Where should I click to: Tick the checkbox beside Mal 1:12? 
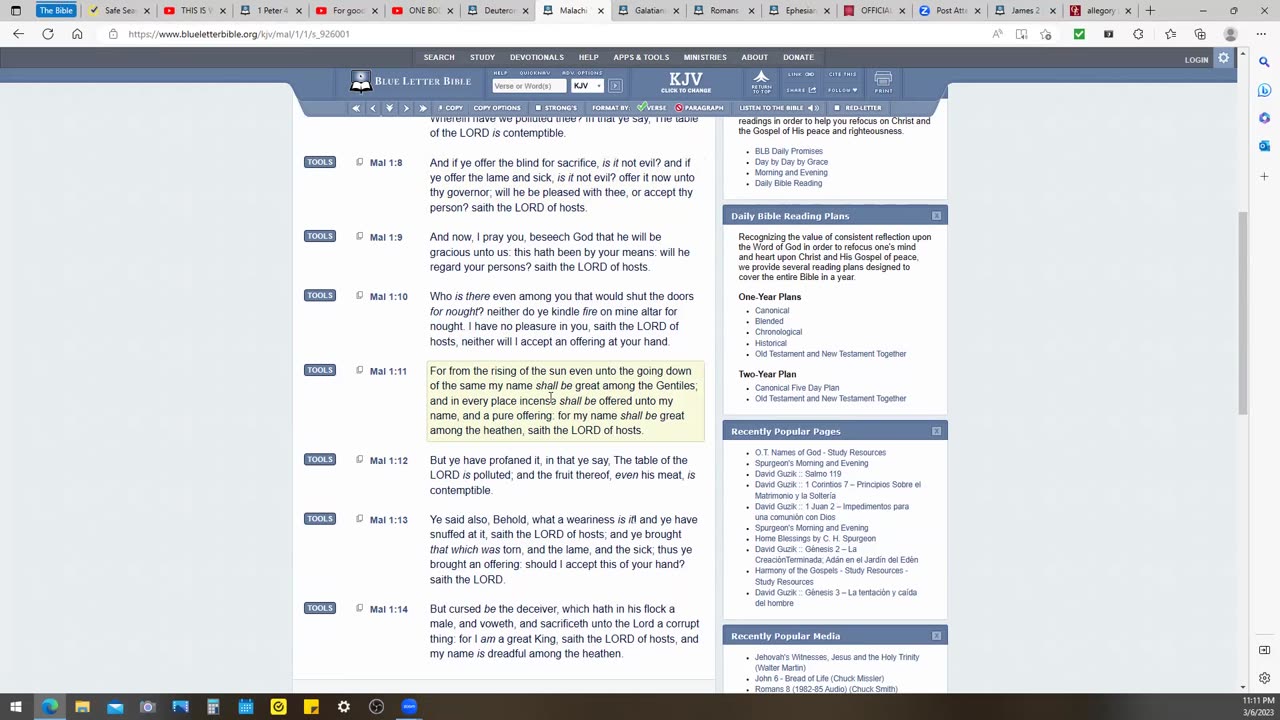[x=360, y=459]
